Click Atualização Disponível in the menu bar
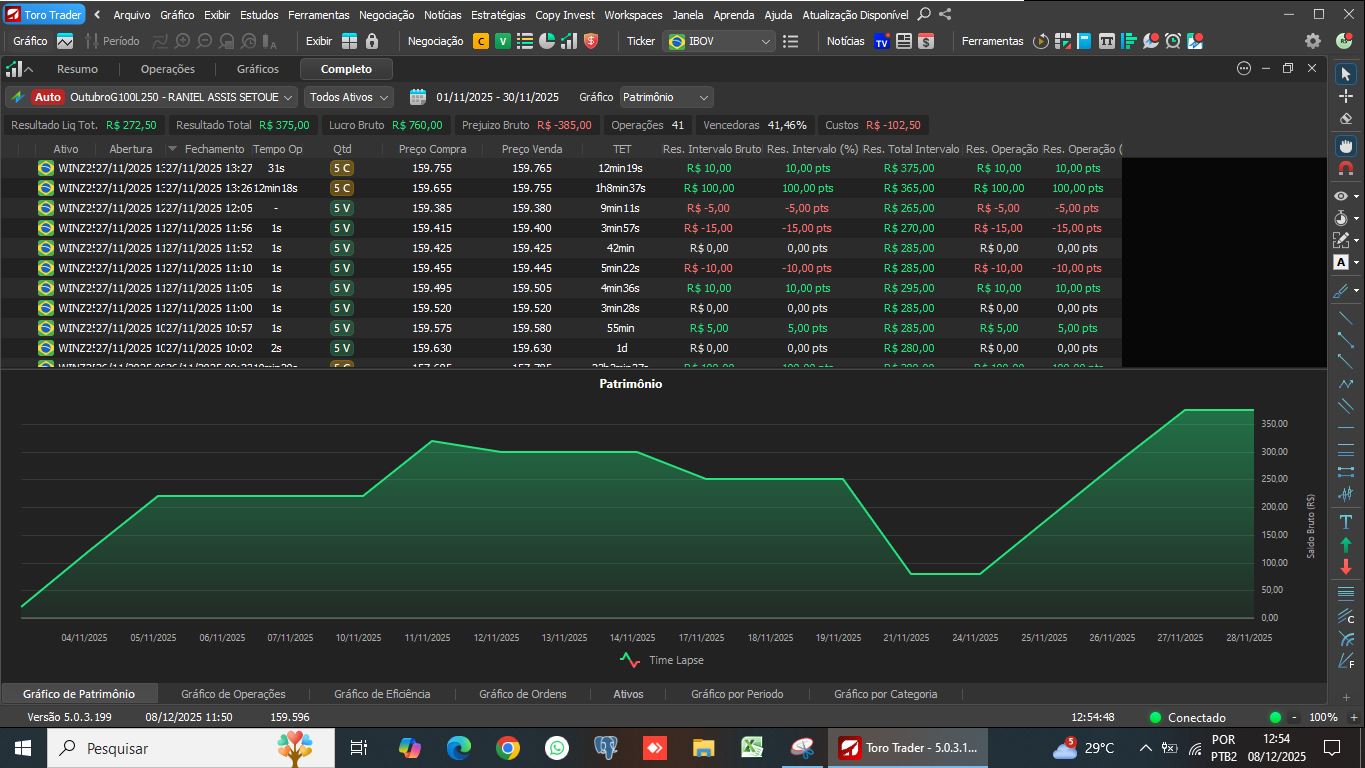 [855, 15]
